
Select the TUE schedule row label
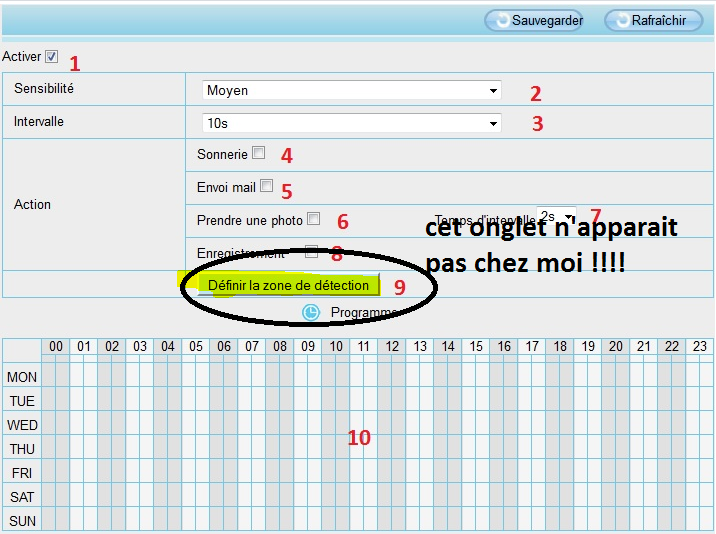pos(22,401)
